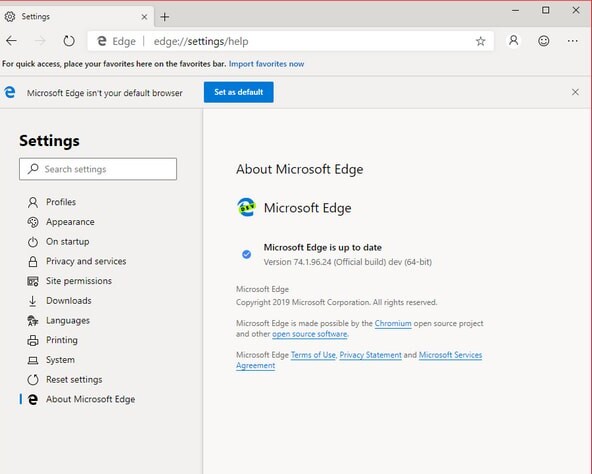Click the Settings tab title
This screenshot has width=592, height=474.
pyautogui.click(x=35, y=17)
